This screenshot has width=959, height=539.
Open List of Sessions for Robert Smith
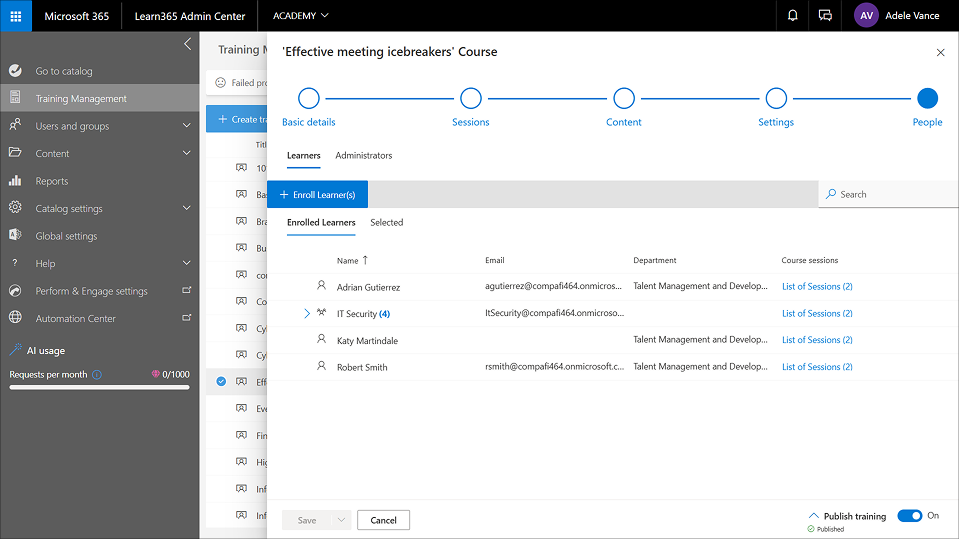817,366
